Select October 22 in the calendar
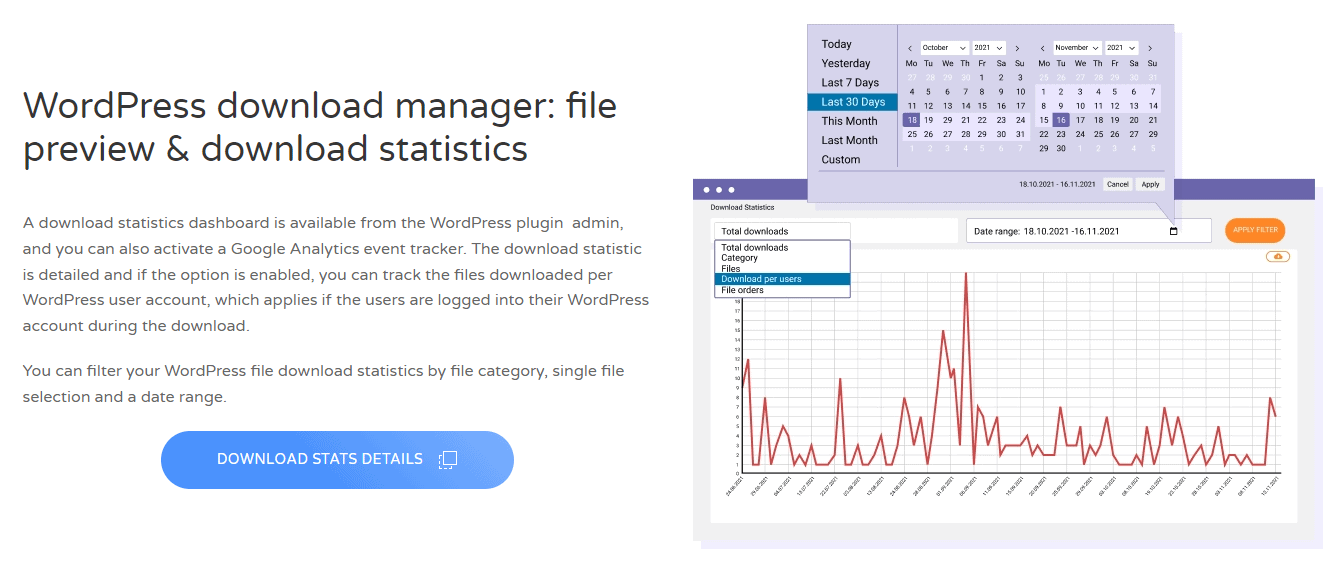Screen dimensions: 1341x580 (984, 120)
